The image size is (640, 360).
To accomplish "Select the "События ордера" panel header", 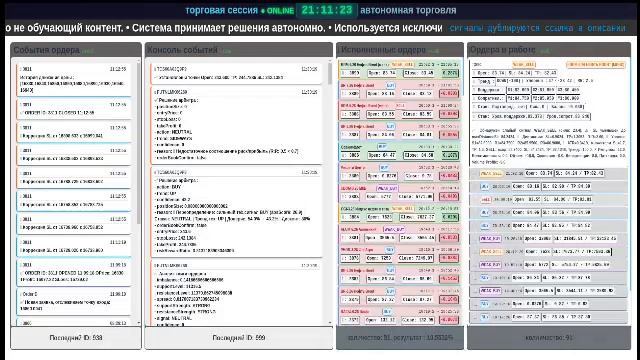I will (76, 50).
